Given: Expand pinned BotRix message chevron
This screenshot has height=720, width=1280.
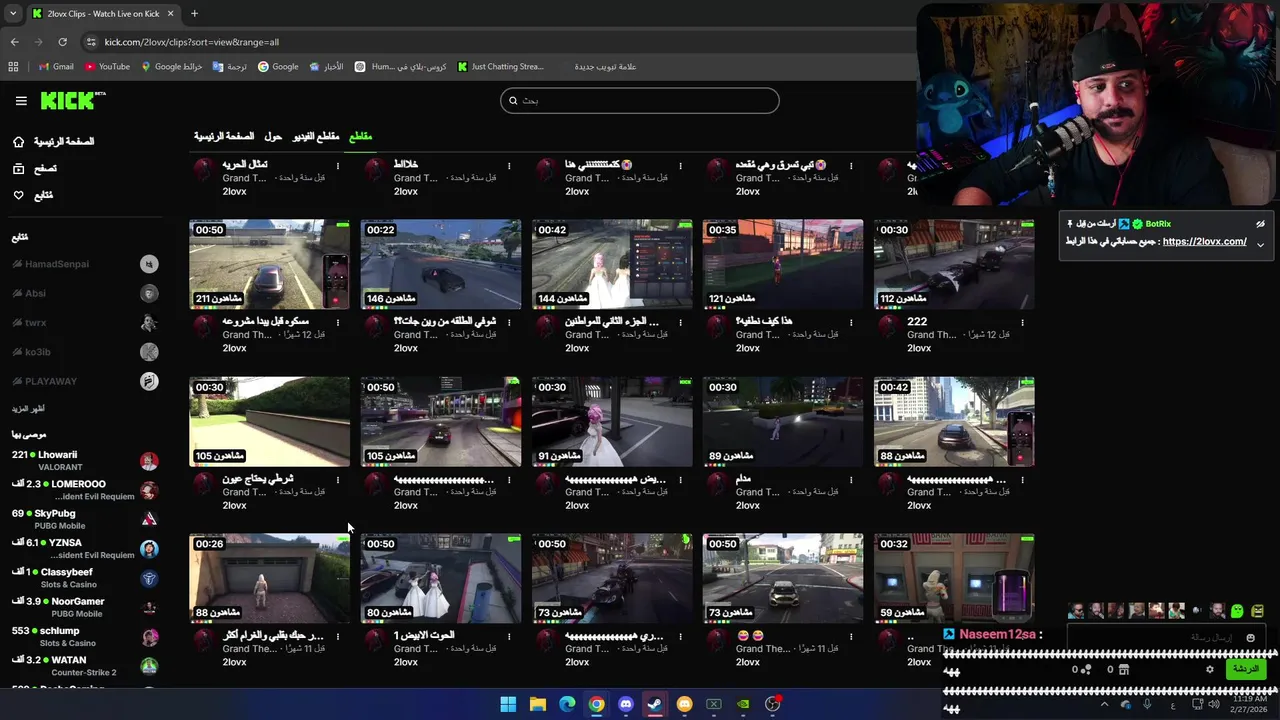Looking at the screenshot, I should coord(1260,244).
